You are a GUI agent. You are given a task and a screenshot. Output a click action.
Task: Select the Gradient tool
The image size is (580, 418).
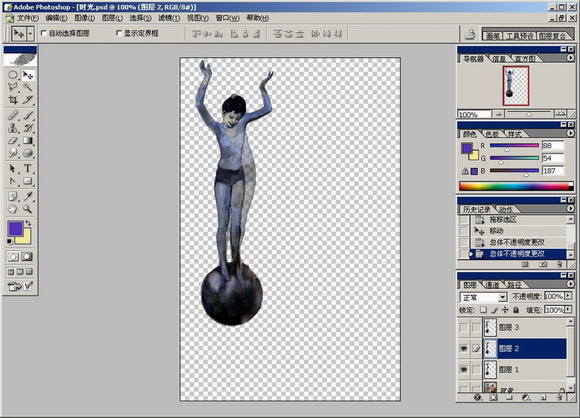point(28,141)
